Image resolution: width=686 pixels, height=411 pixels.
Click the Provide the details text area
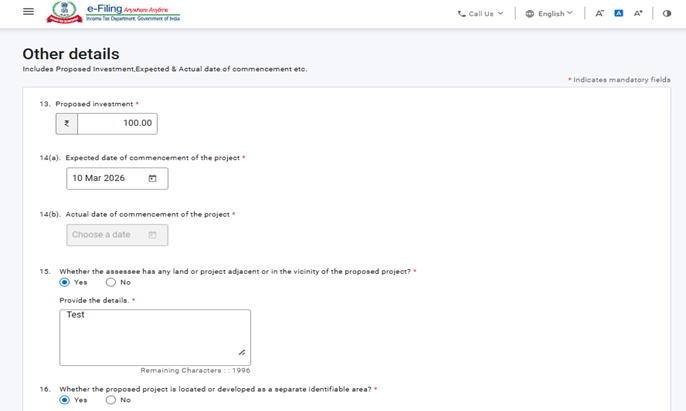[154, 337]
